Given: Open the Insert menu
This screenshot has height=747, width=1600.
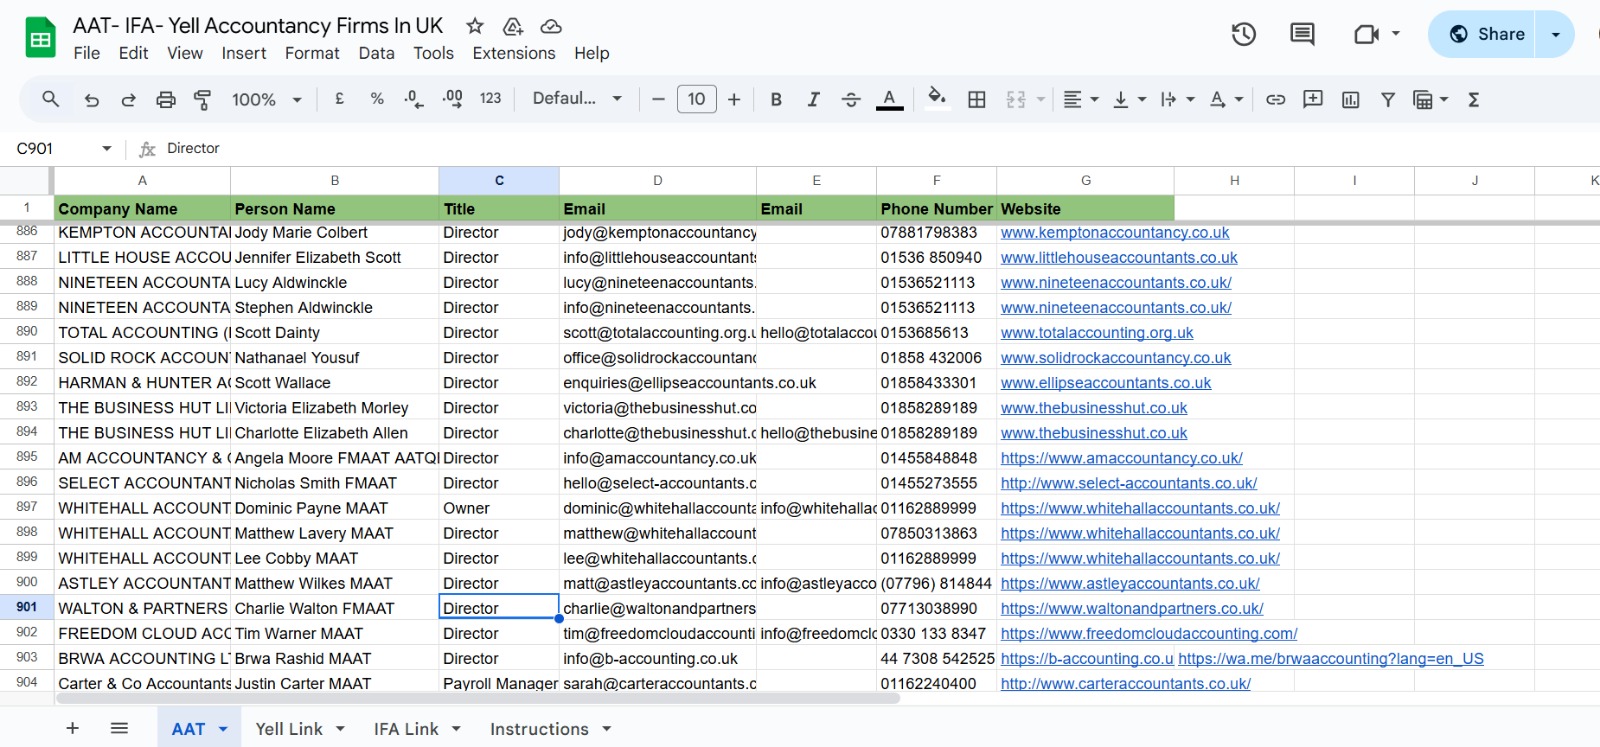Looking at the screenshot, I should [244, 53].
